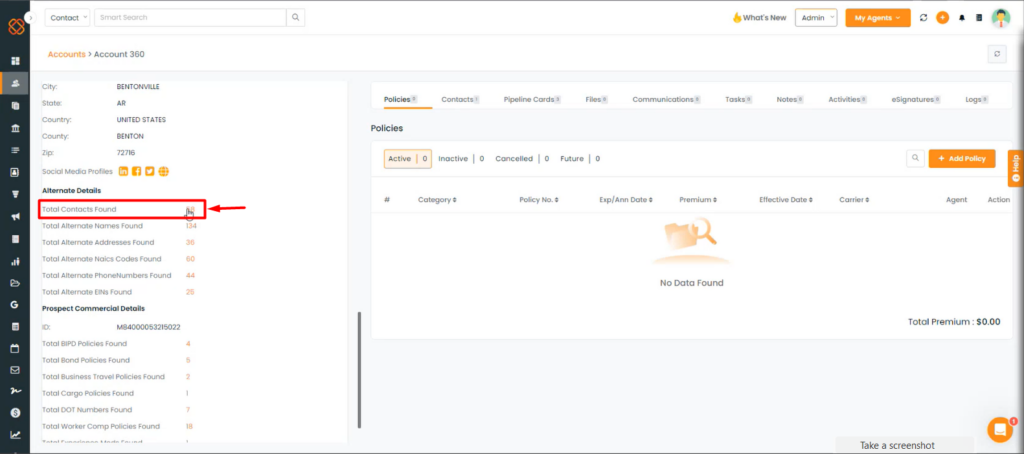Open the text lines list icon in sidebar
The image size is (1024, 454).
click(15, 150)
